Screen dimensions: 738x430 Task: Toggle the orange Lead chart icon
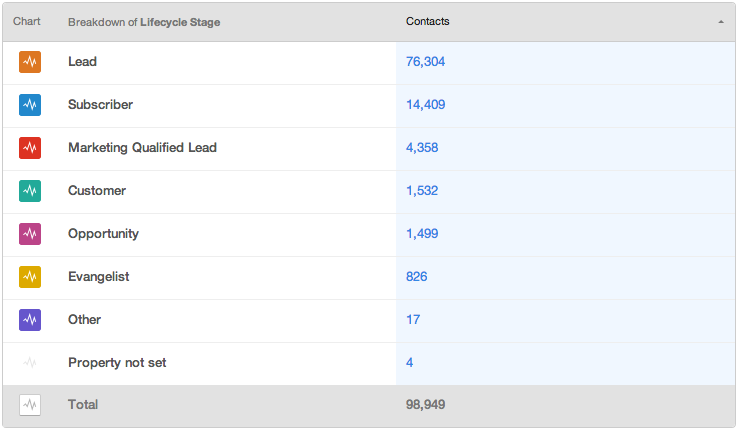[30, 62]
